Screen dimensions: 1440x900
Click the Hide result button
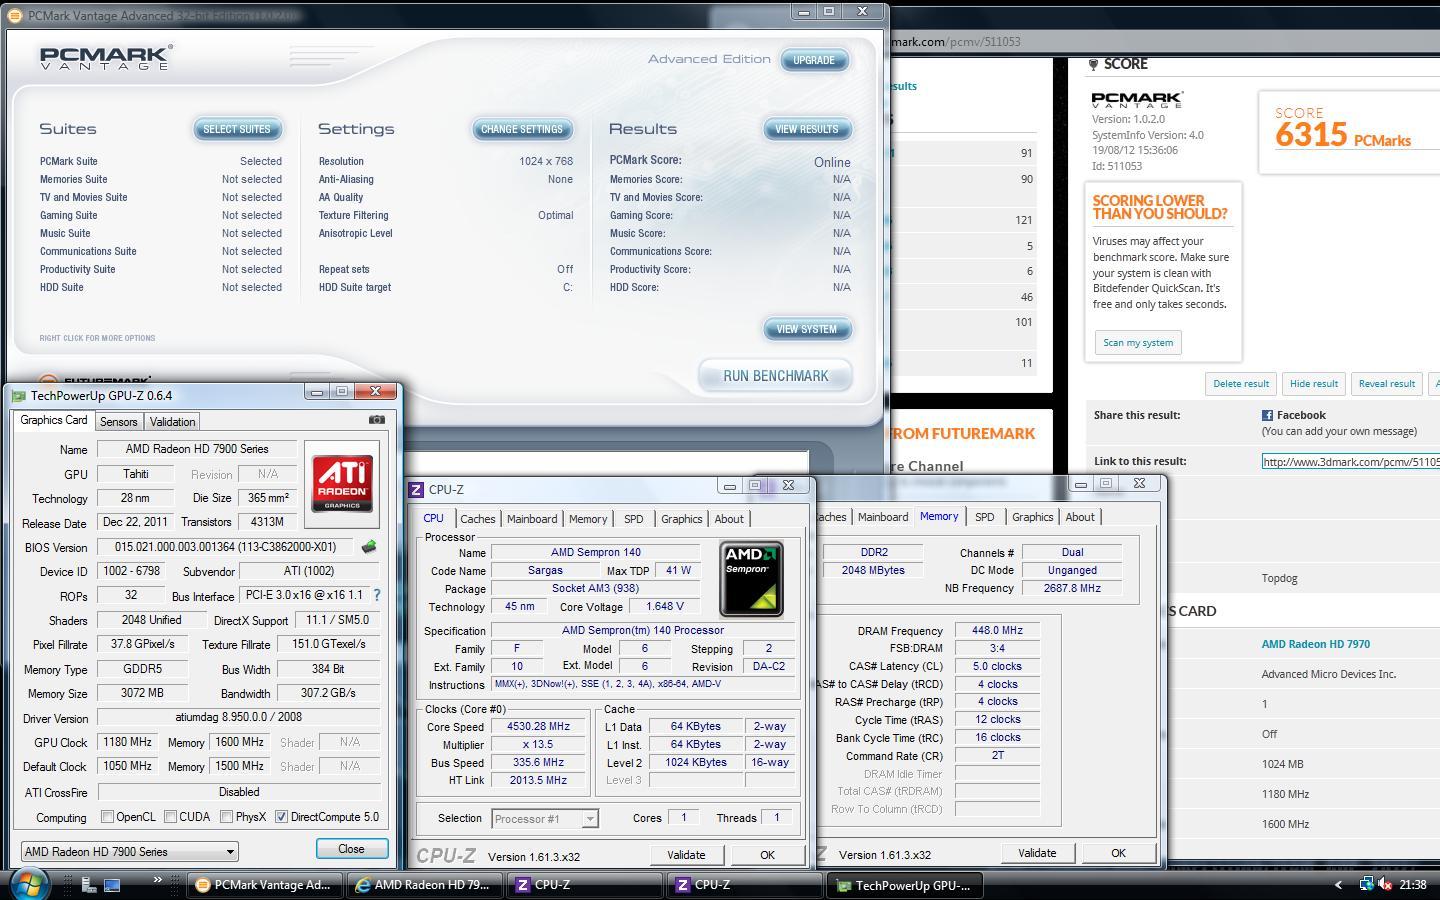(1313, 384)
